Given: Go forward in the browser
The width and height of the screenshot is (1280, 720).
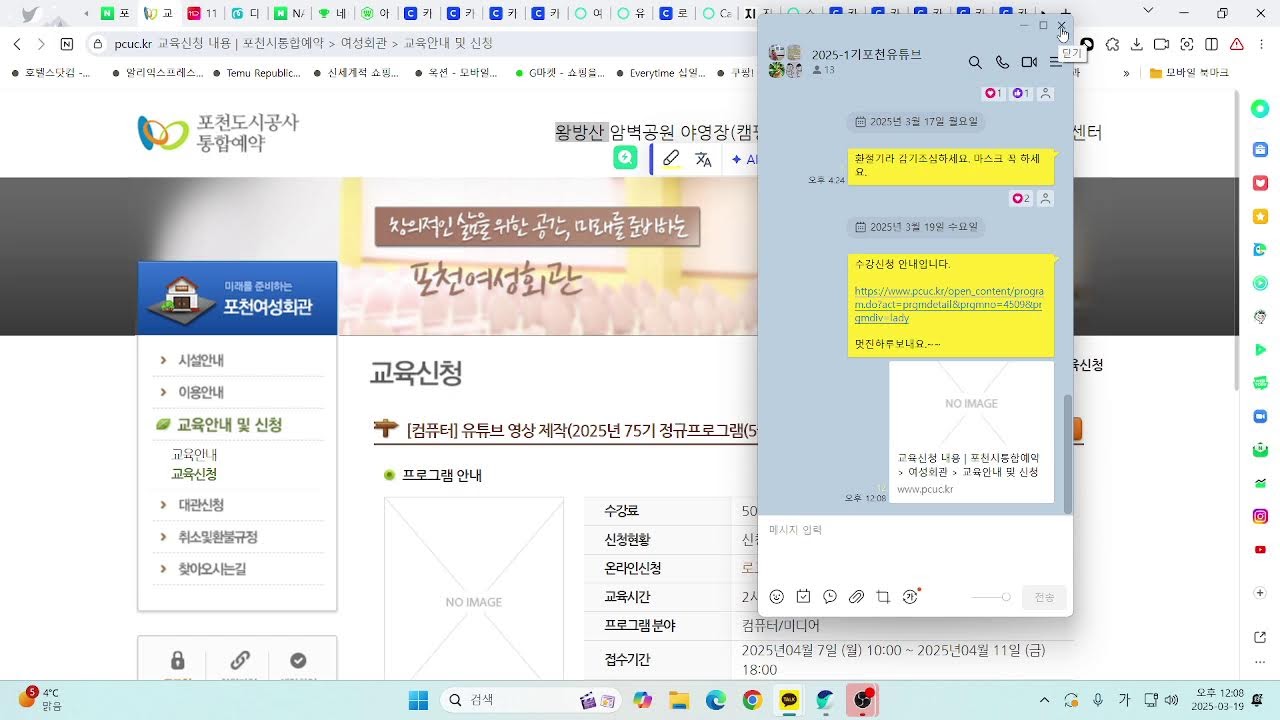Looking at the screenshot, I should pos(41,44).
